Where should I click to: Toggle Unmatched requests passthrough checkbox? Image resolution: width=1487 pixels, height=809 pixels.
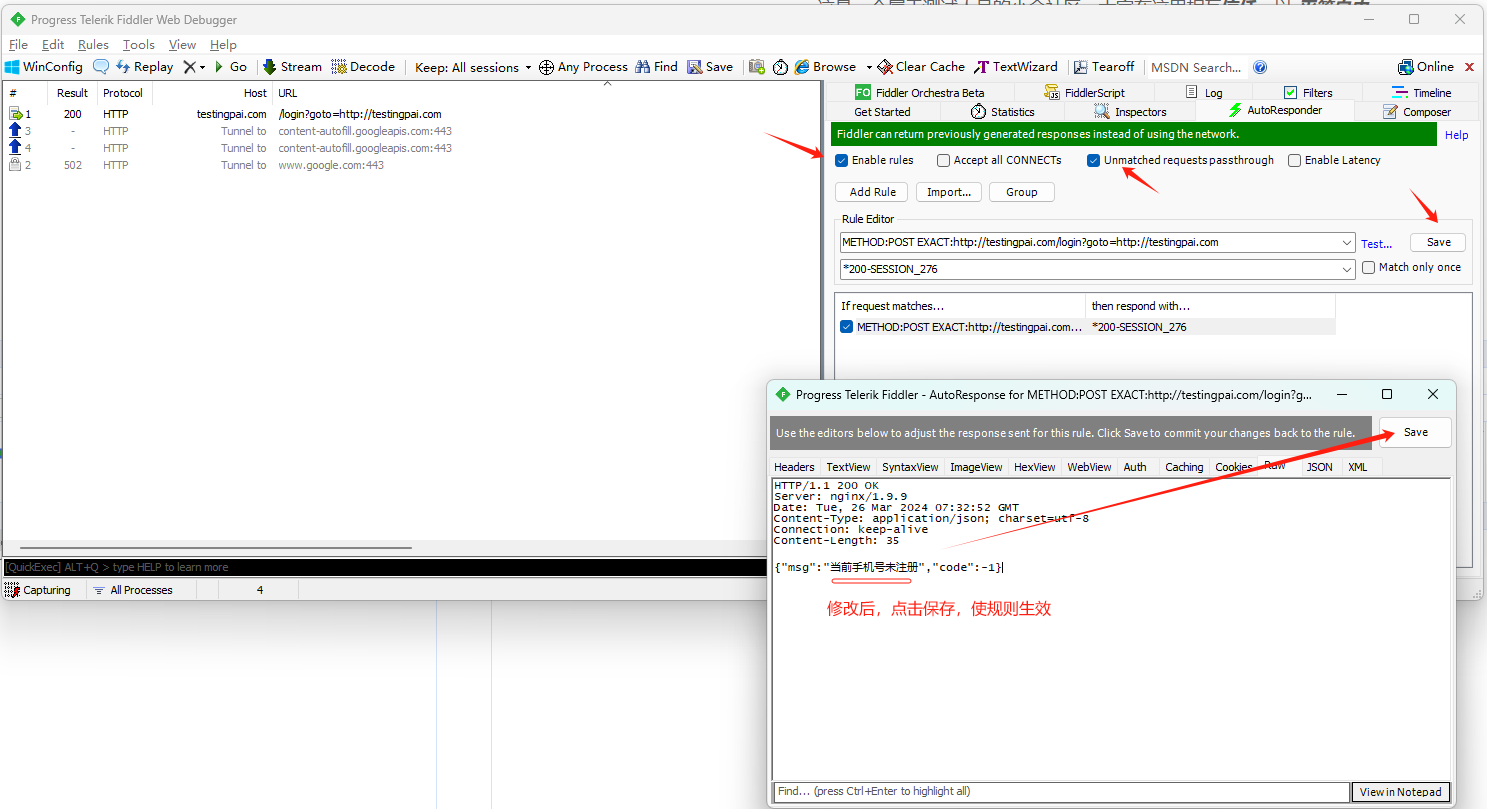pyautogui.click(x=1094, y=160)
